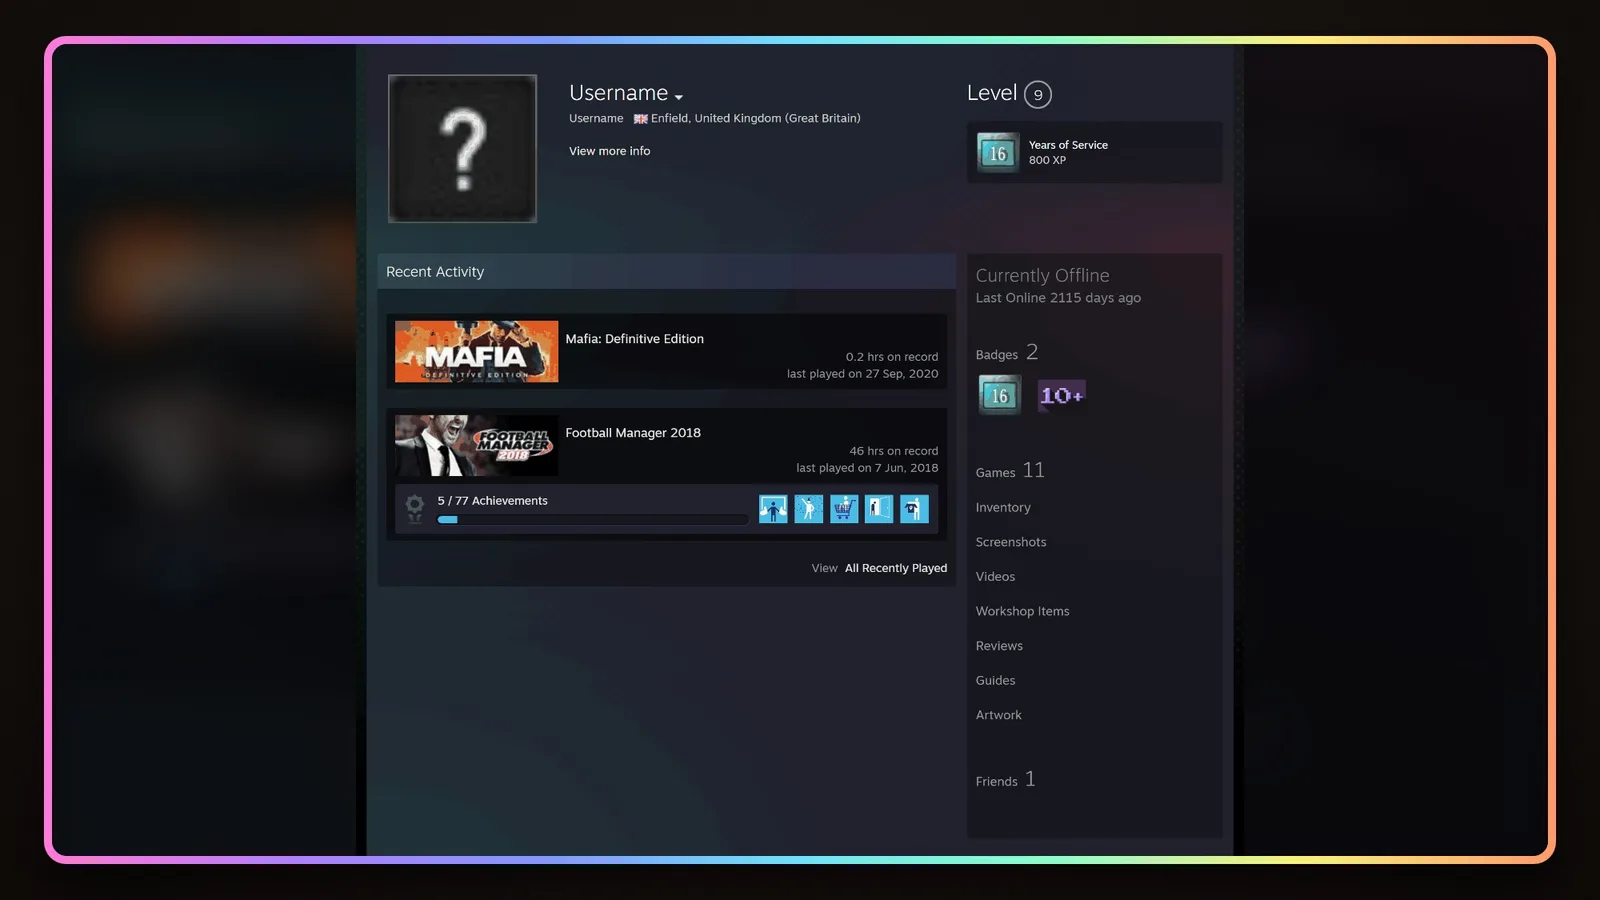Click the achievements trophy gear icon
The width and height of the screenshot is (1600, 900).
(x=414, y=508)
